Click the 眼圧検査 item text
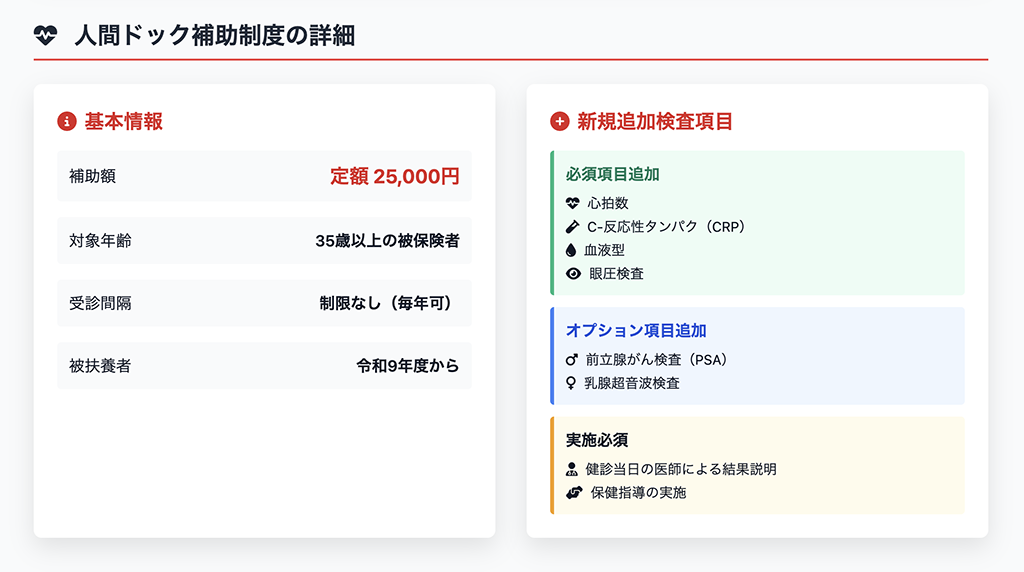The image size is (1024, 572). click(616, 274)
